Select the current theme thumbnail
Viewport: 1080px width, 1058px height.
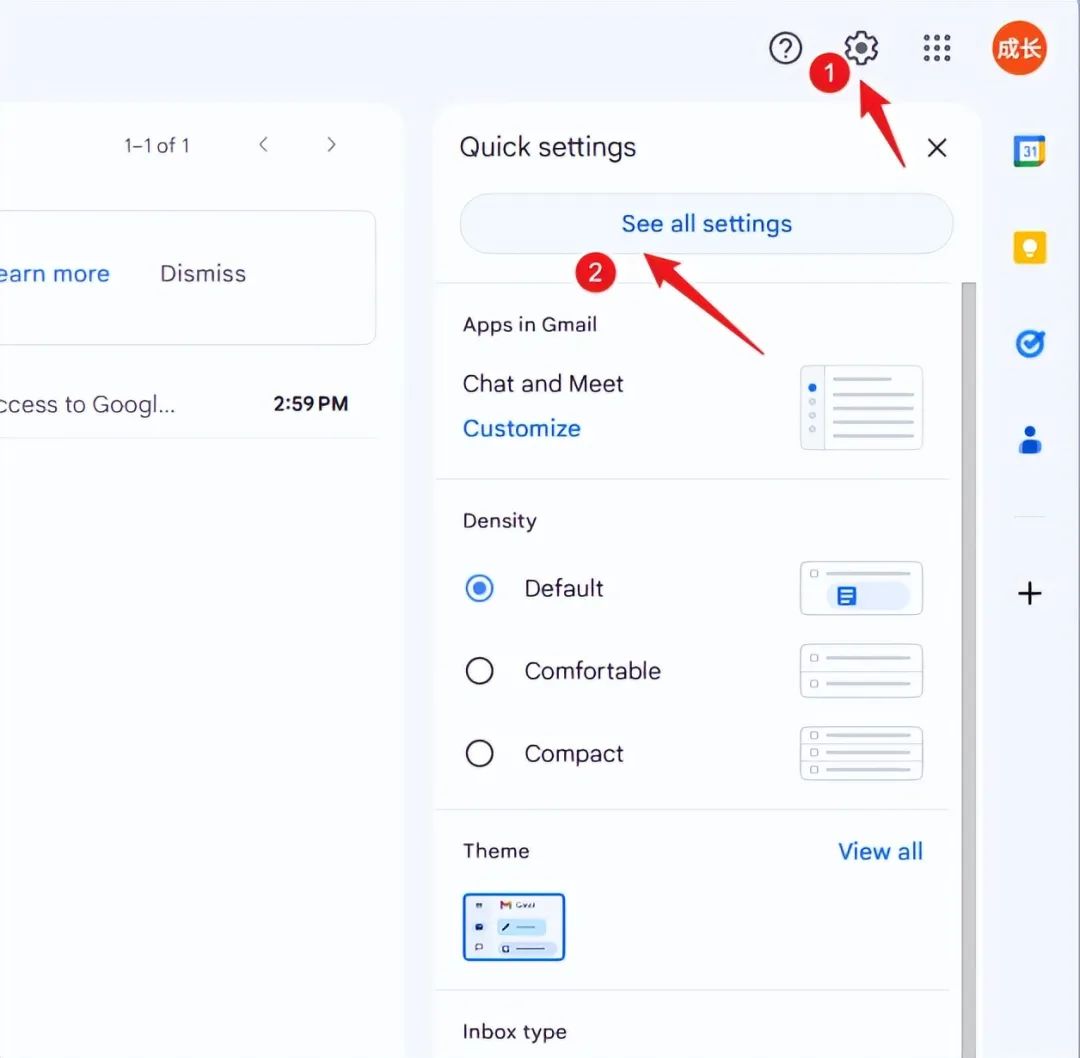click(514, 927)
